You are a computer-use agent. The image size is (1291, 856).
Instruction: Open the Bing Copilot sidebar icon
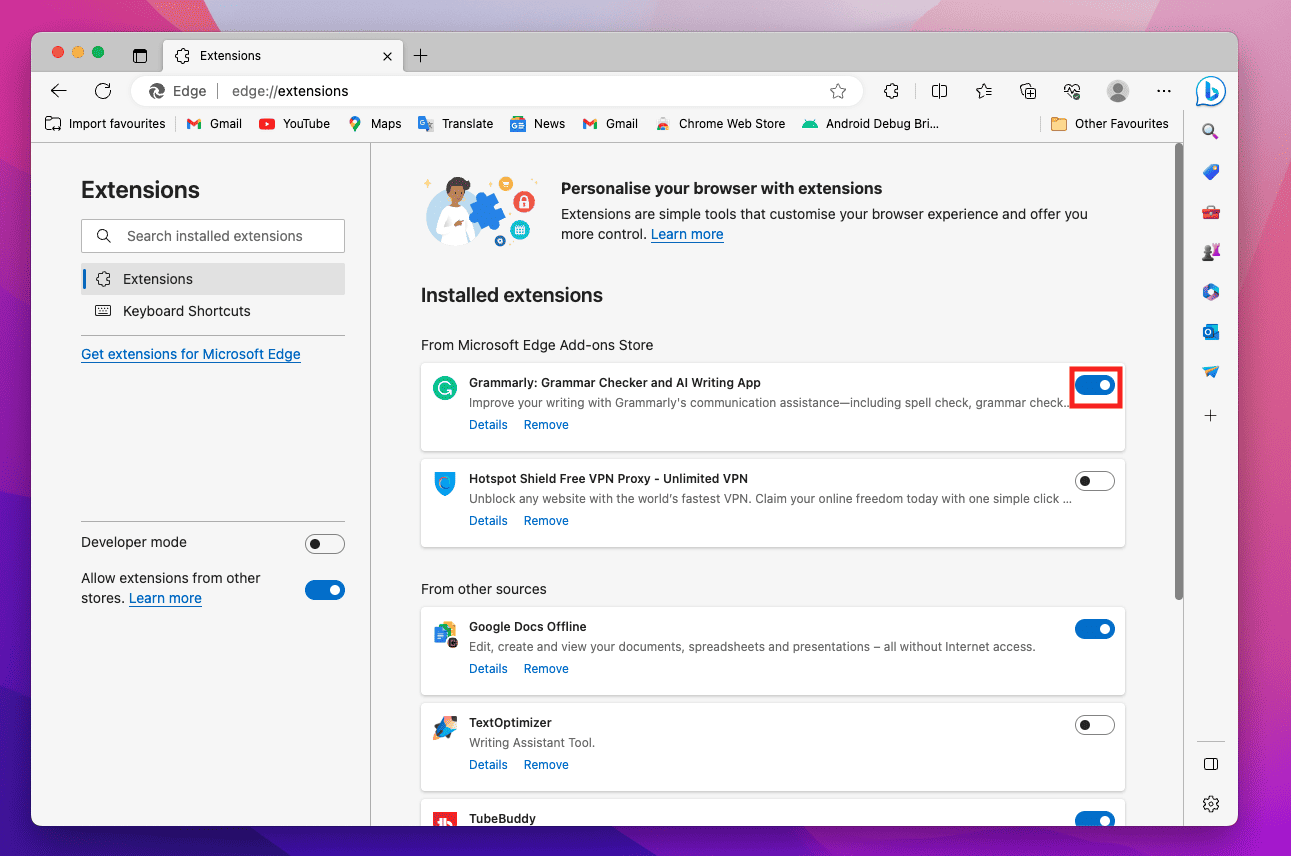coord(1210,91)
